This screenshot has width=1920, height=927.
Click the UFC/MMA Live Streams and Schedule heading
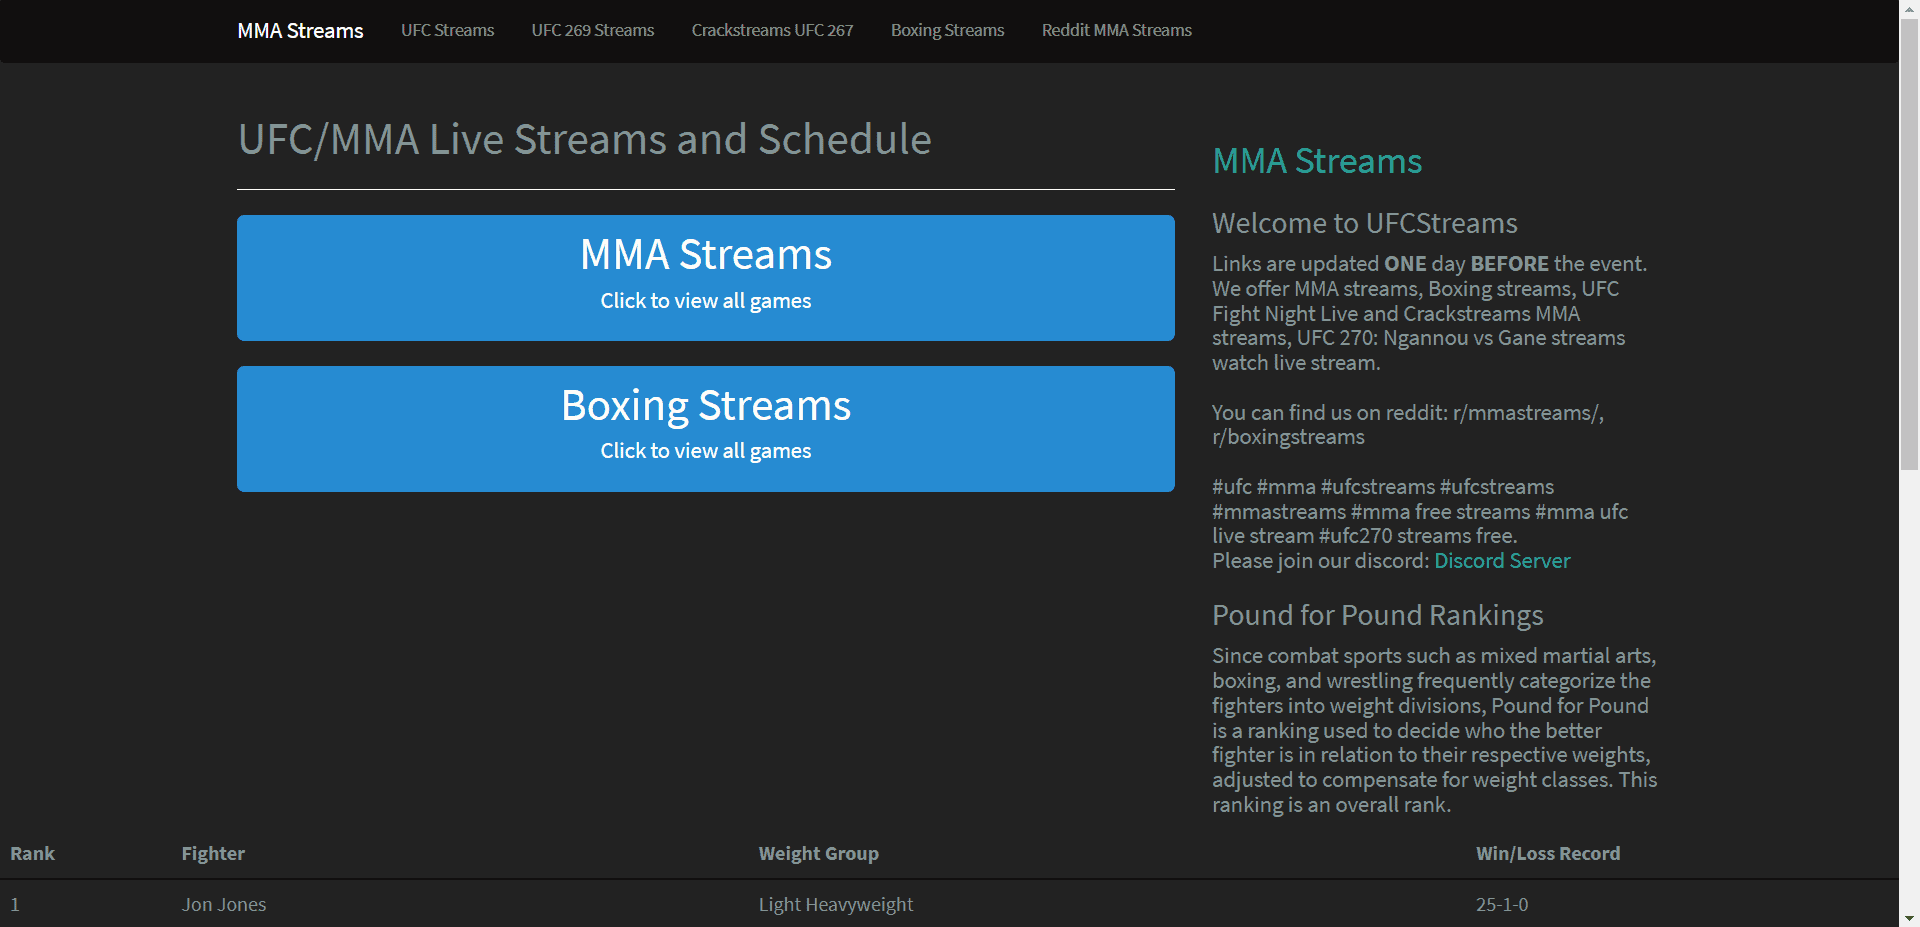click(584, 140)
